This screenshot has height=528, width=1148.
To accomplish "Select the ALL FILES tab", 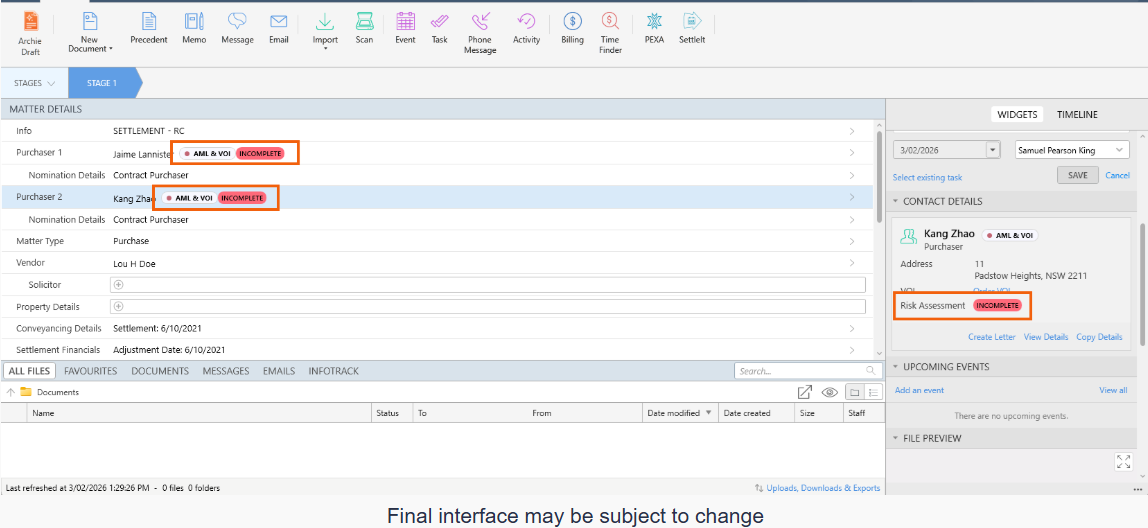I will (29, 371).
